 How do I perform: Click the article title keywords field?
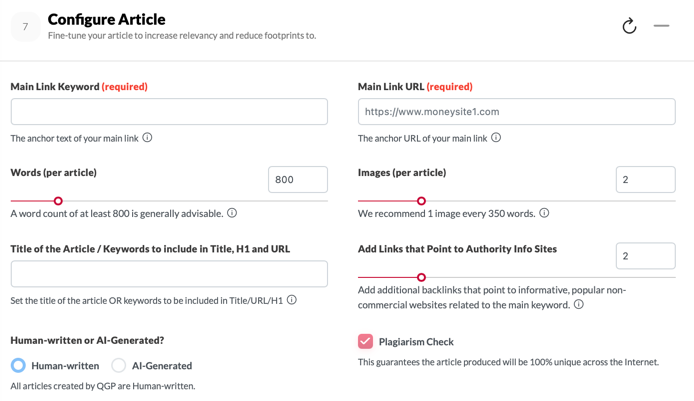point(169,274)
